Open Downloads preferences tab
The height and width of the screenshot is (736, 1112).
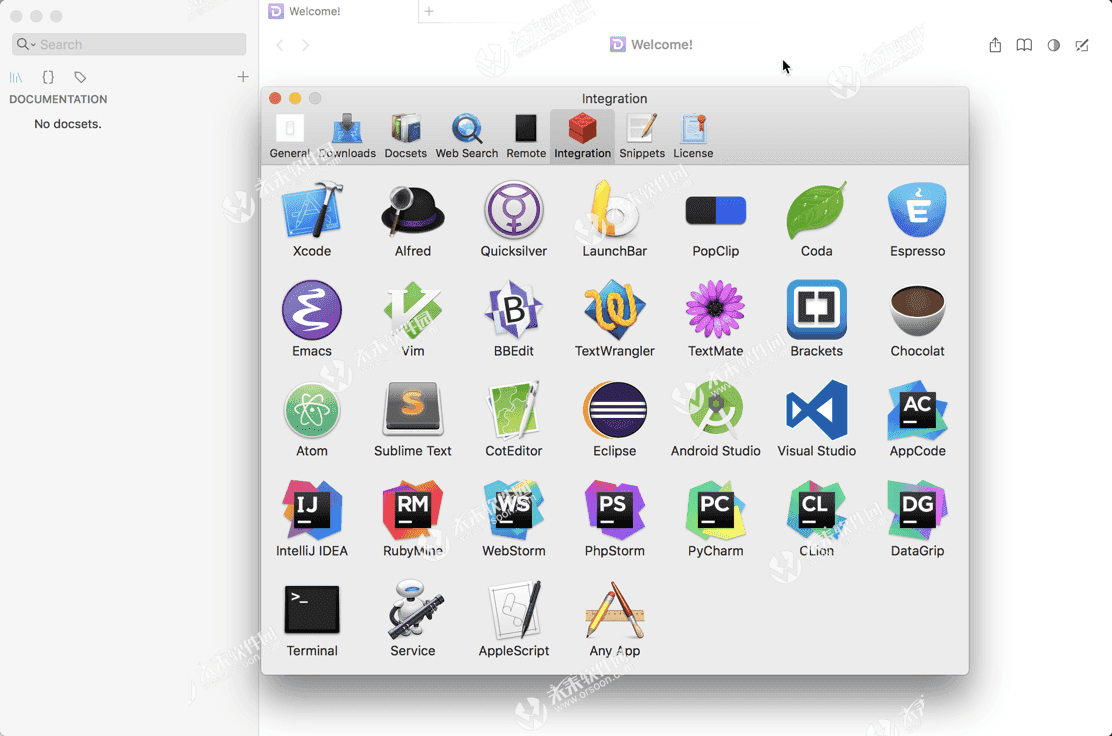348,136
